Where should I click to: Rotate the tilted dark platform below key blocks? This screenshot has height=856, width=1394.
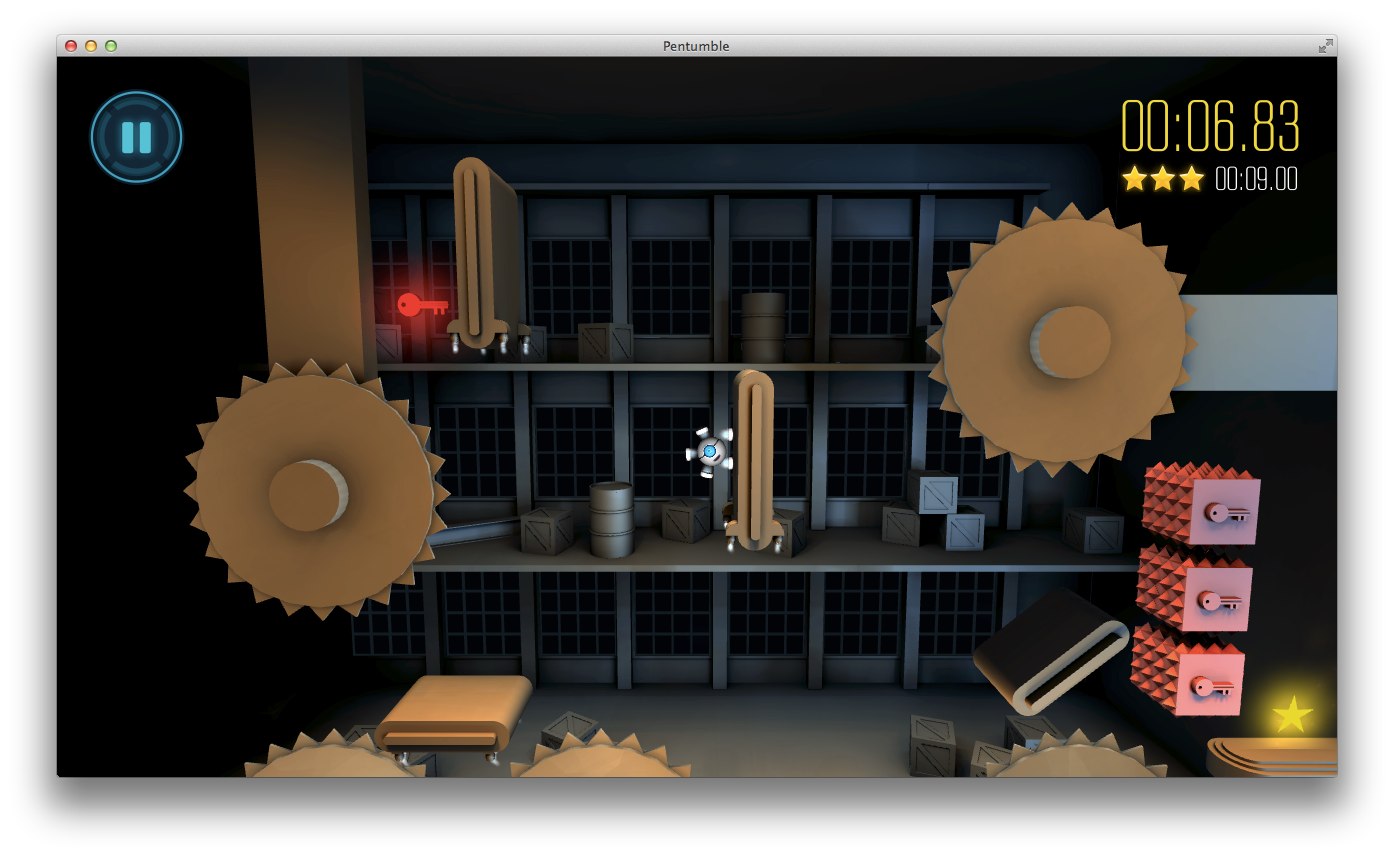pos(1052,651)
